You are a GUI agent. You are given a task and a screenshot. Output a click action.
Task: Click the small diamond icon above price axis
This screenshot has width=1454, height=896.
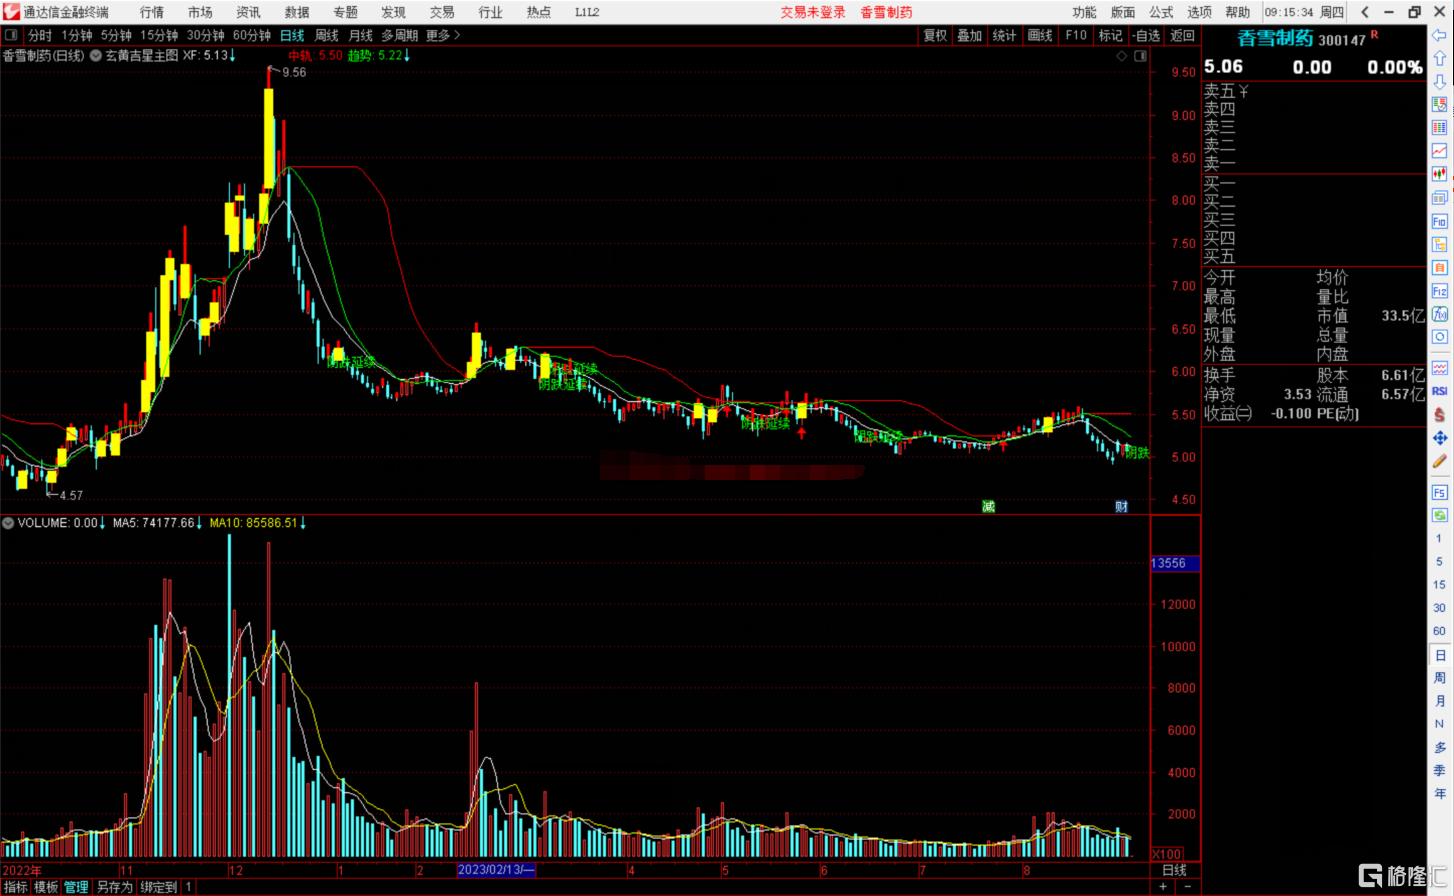pos(1122,56)
